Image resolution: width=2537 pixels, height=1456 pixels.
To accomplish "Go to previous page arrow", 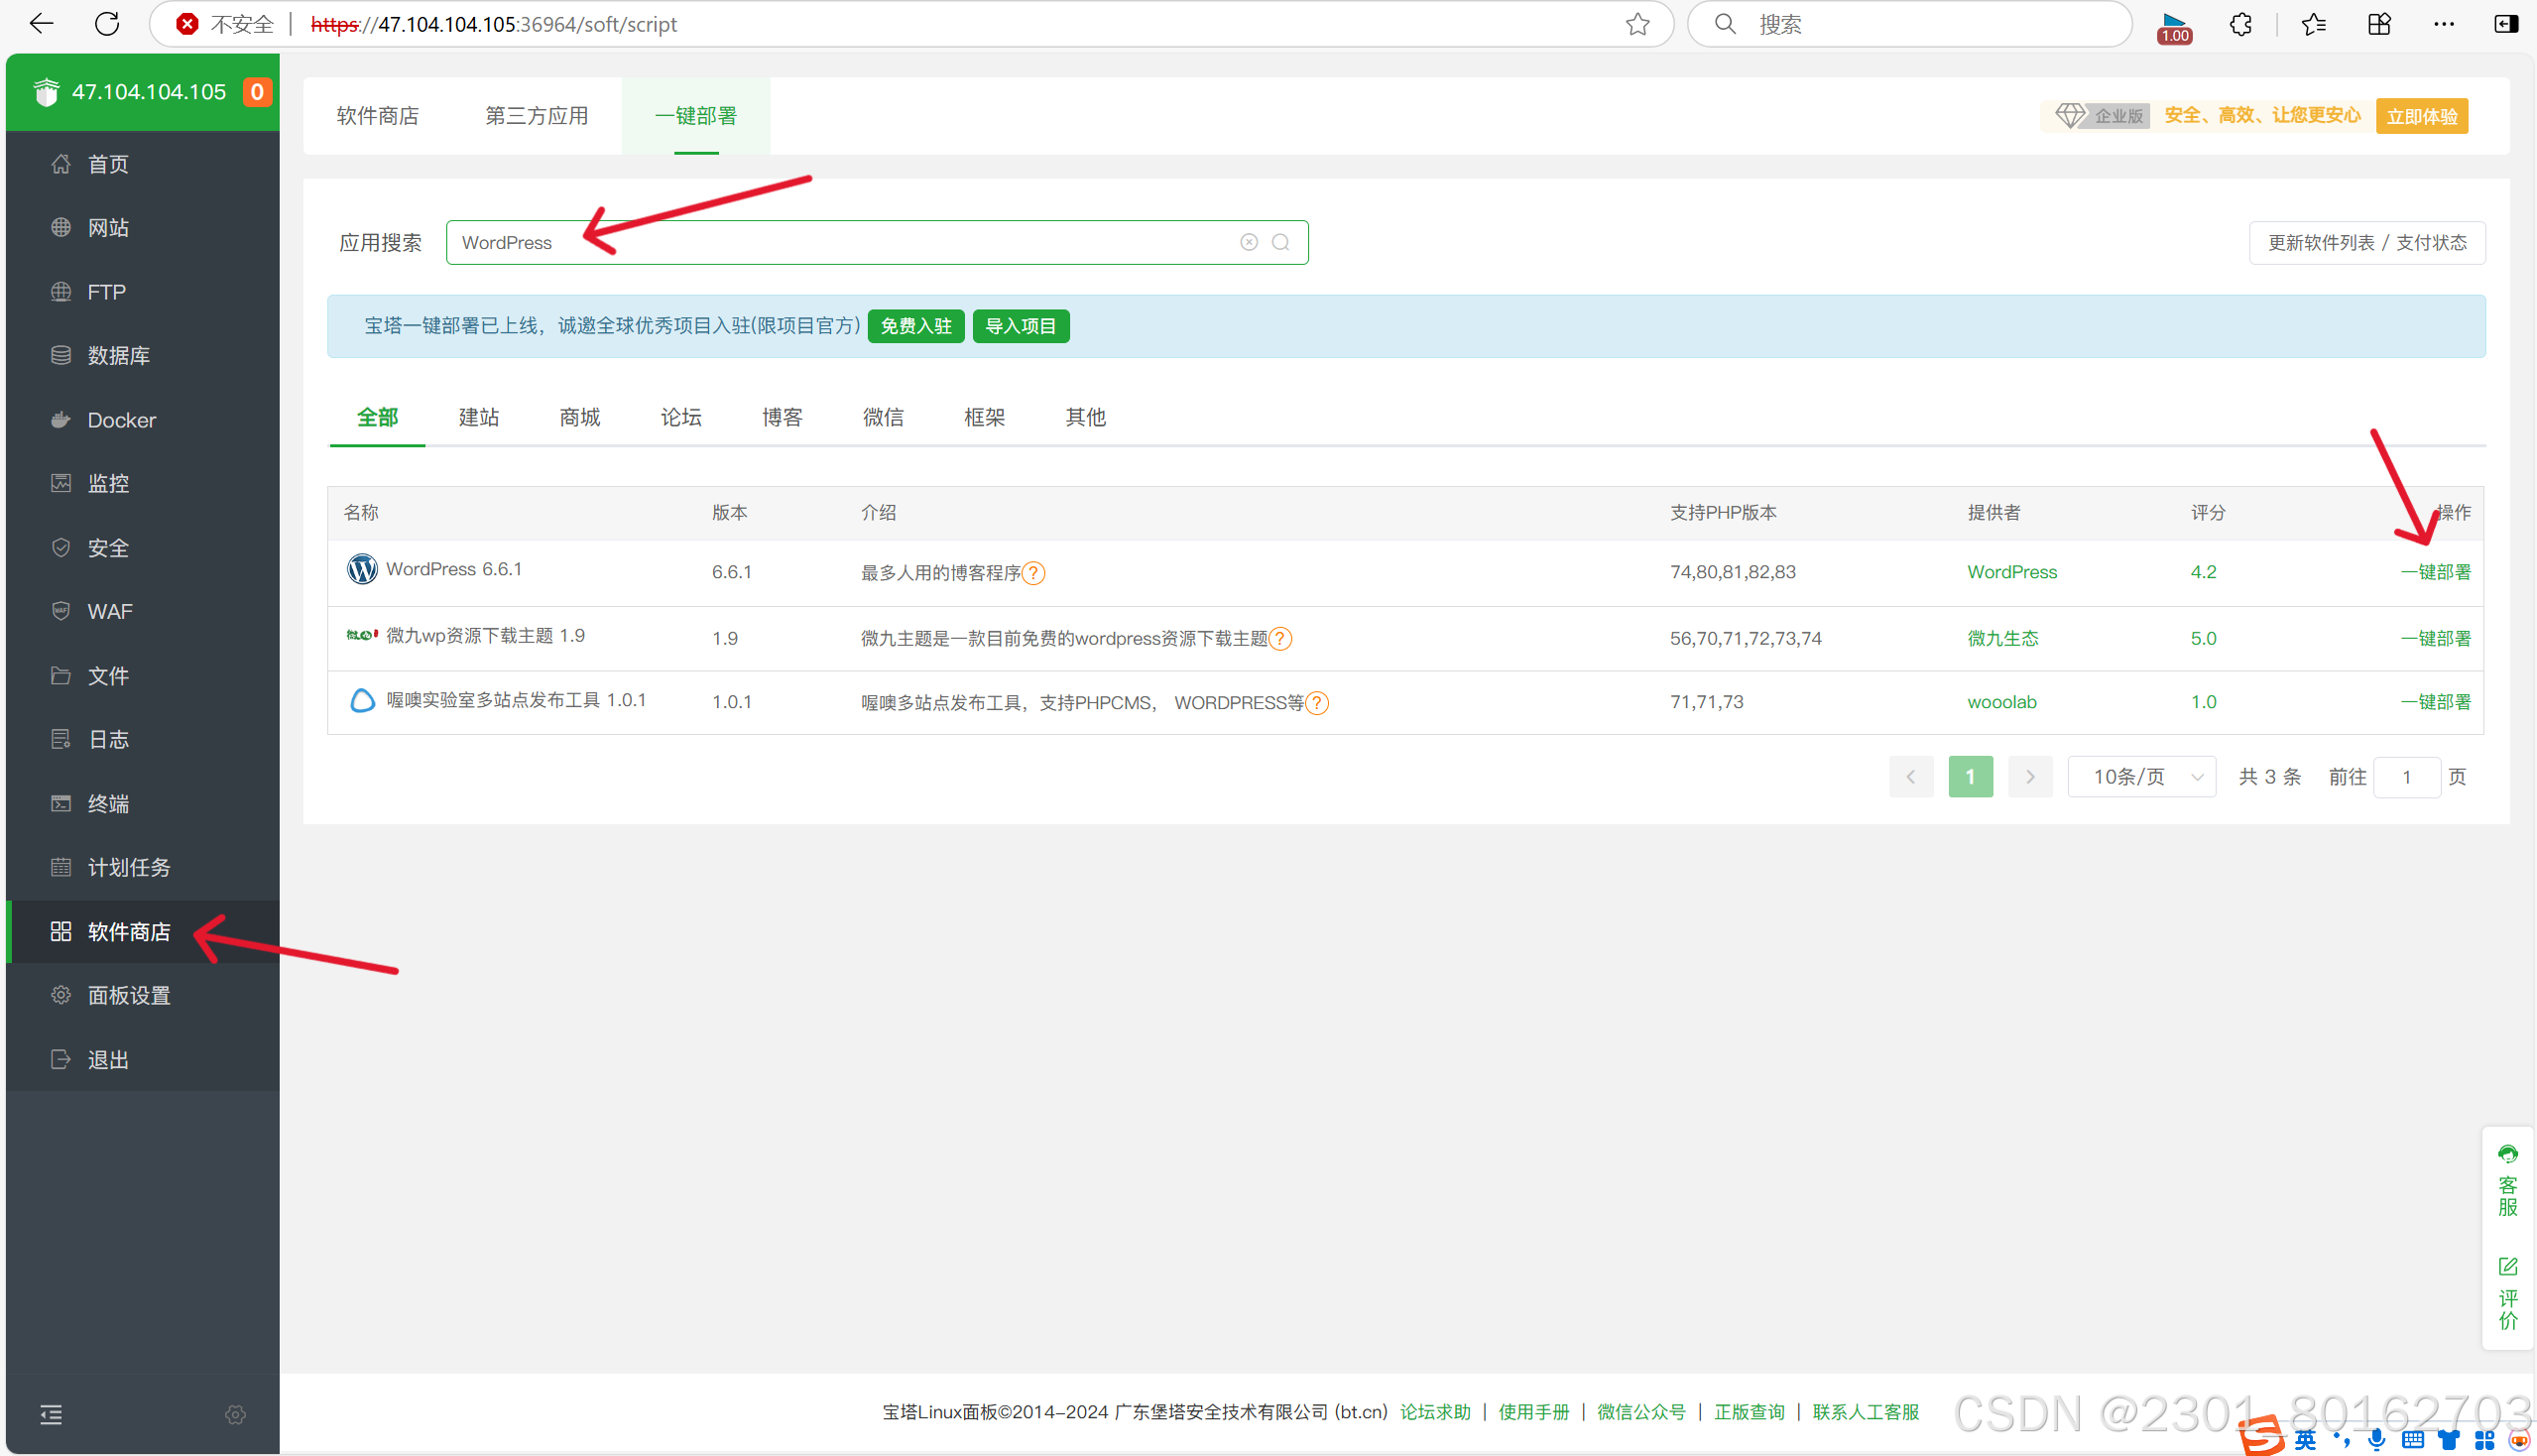I will [1910, 777].
